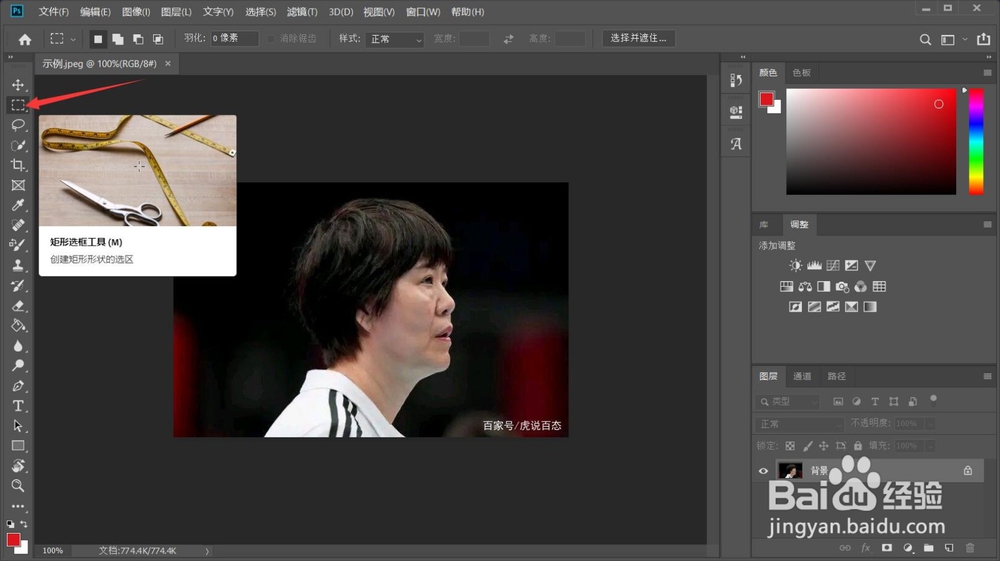Select the Dodge tool

tap(18, 365)
